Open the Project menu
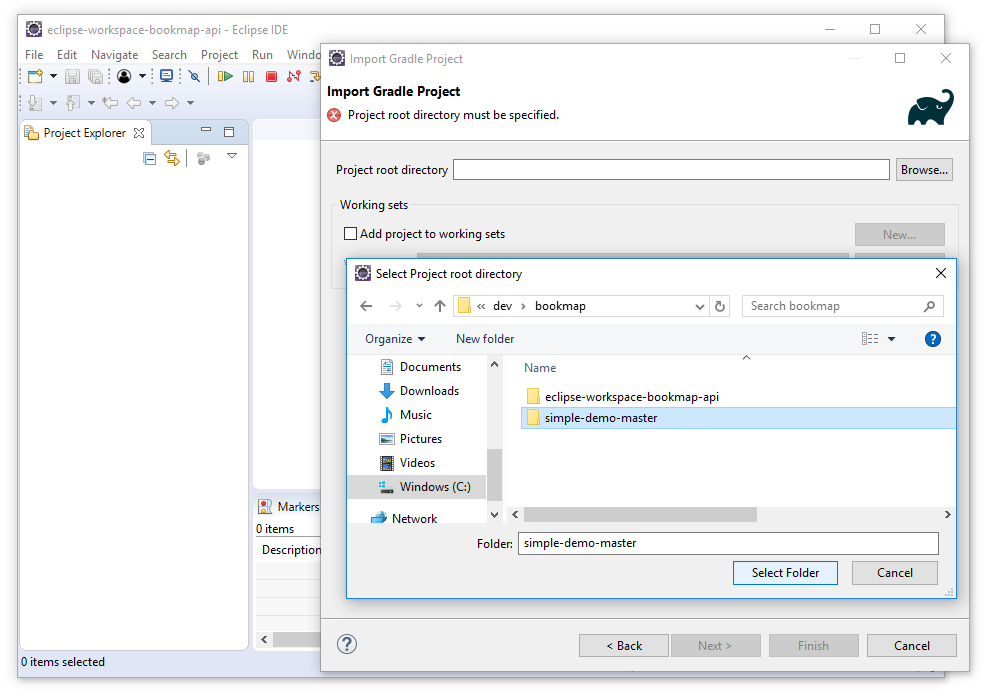 click(219, 55)
